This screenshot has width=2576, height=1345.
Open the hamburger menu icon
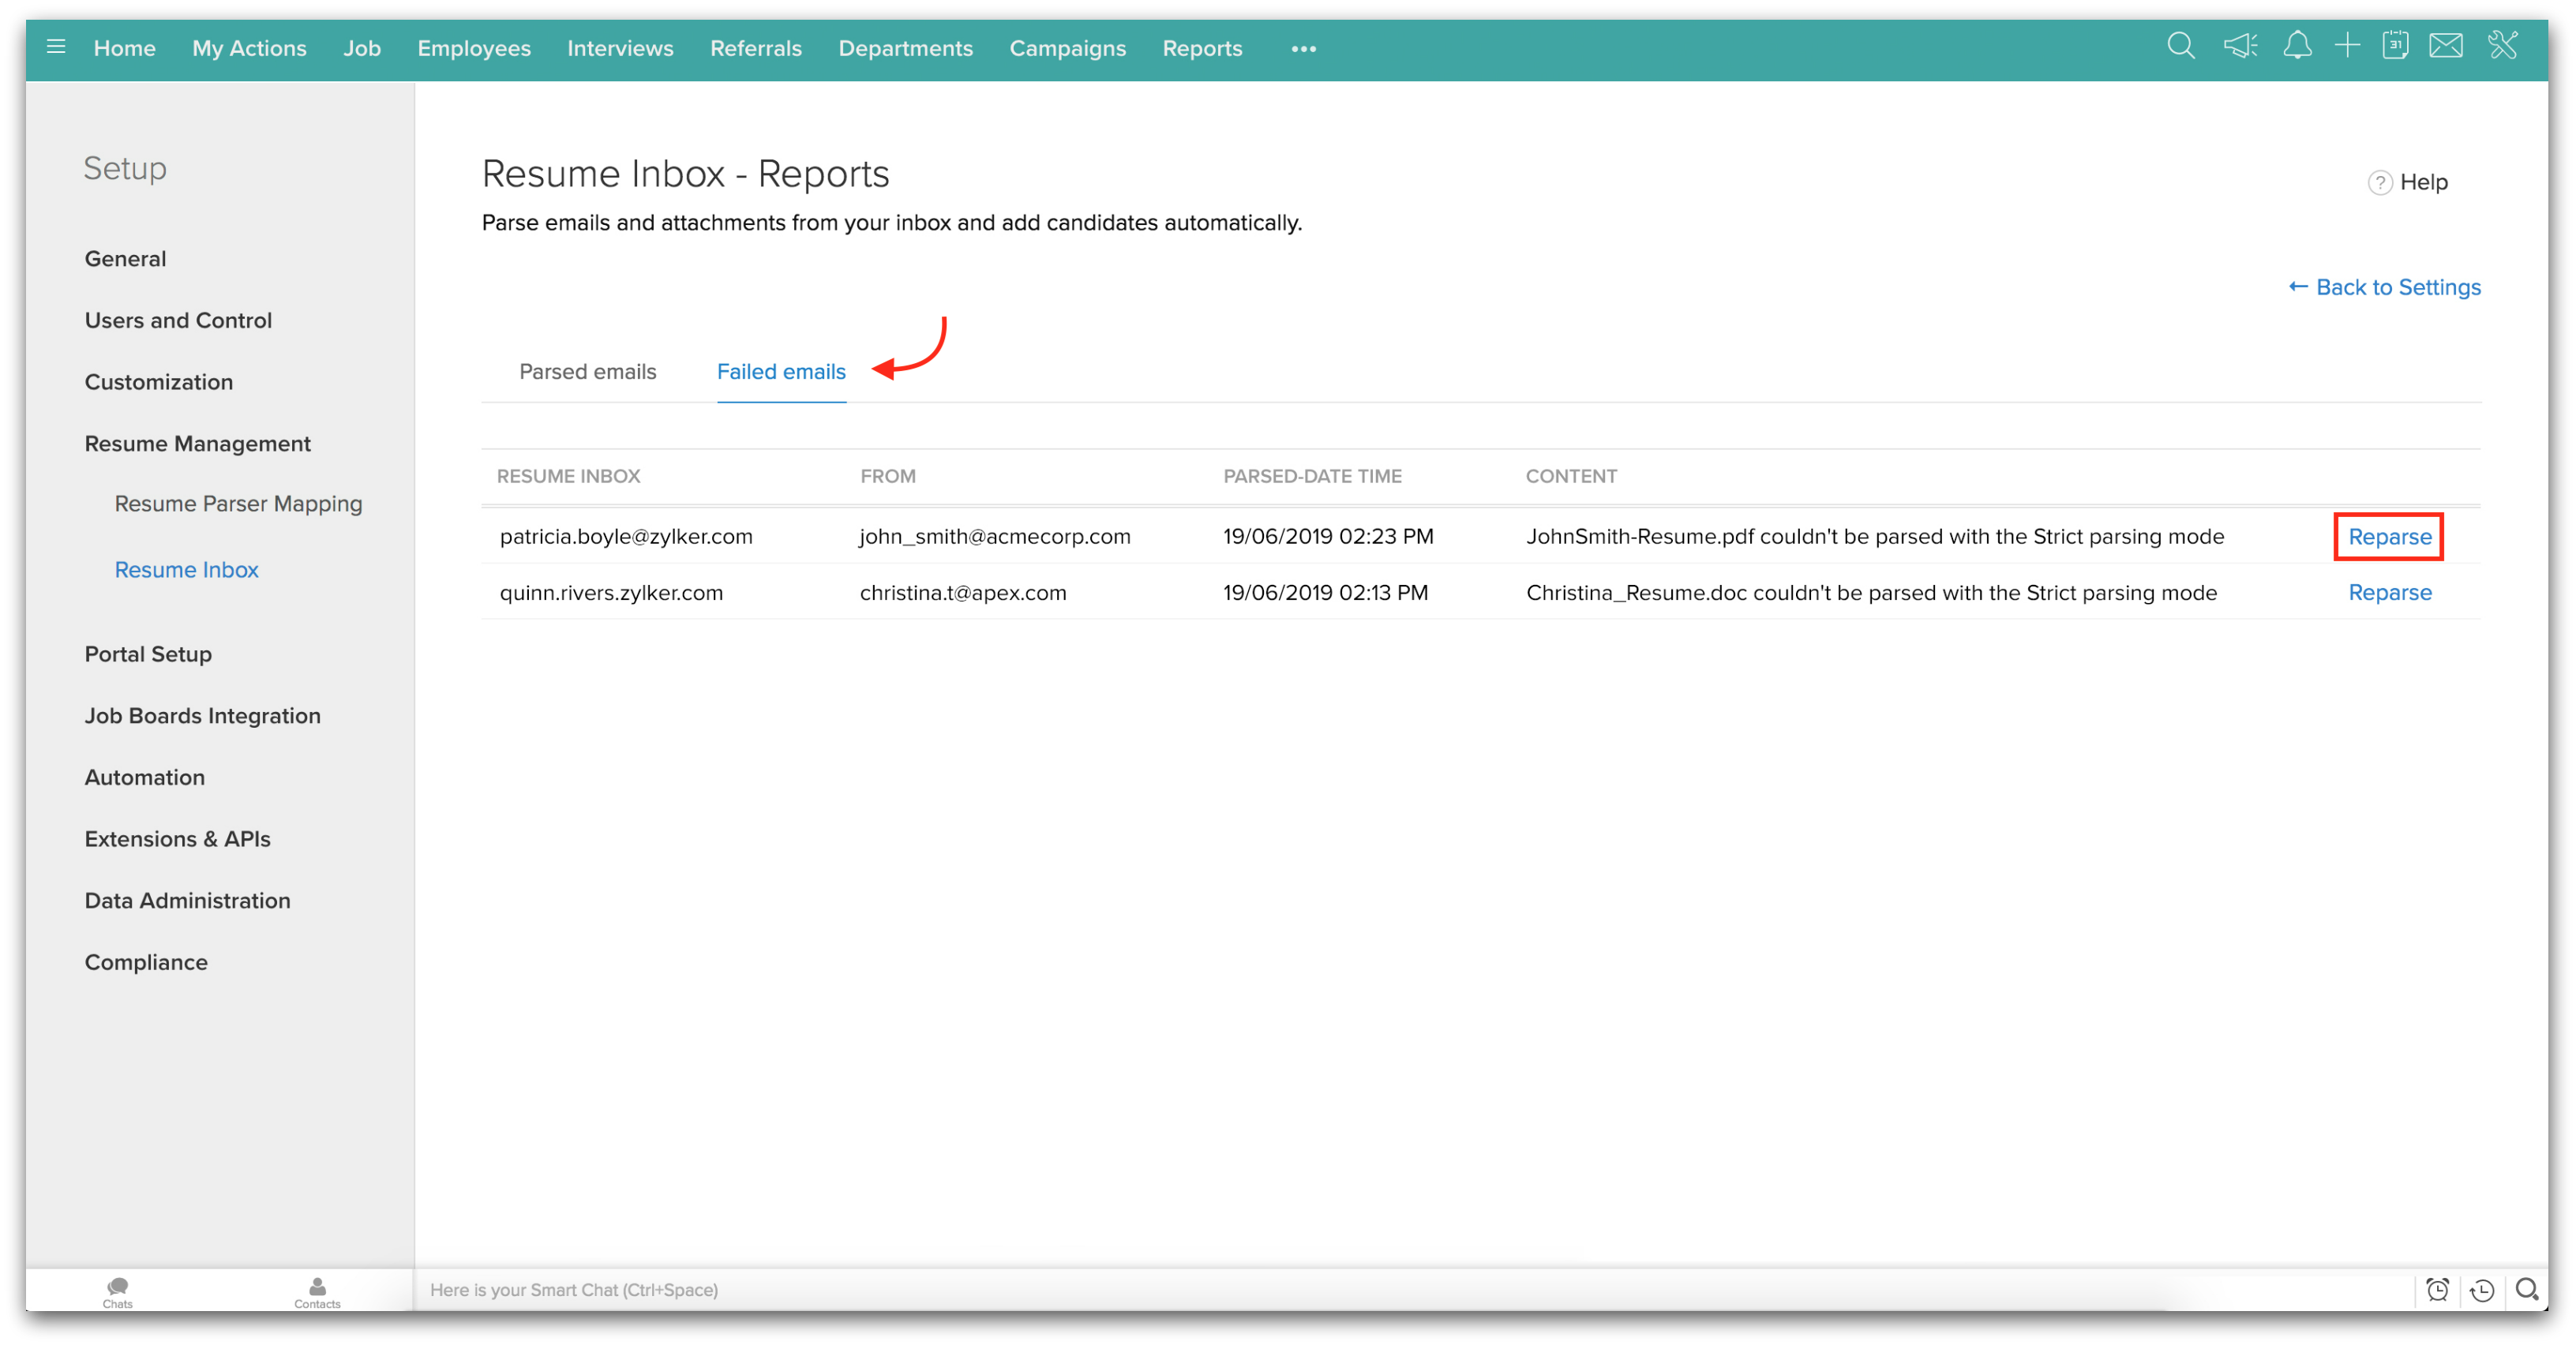tap(56, 47)
